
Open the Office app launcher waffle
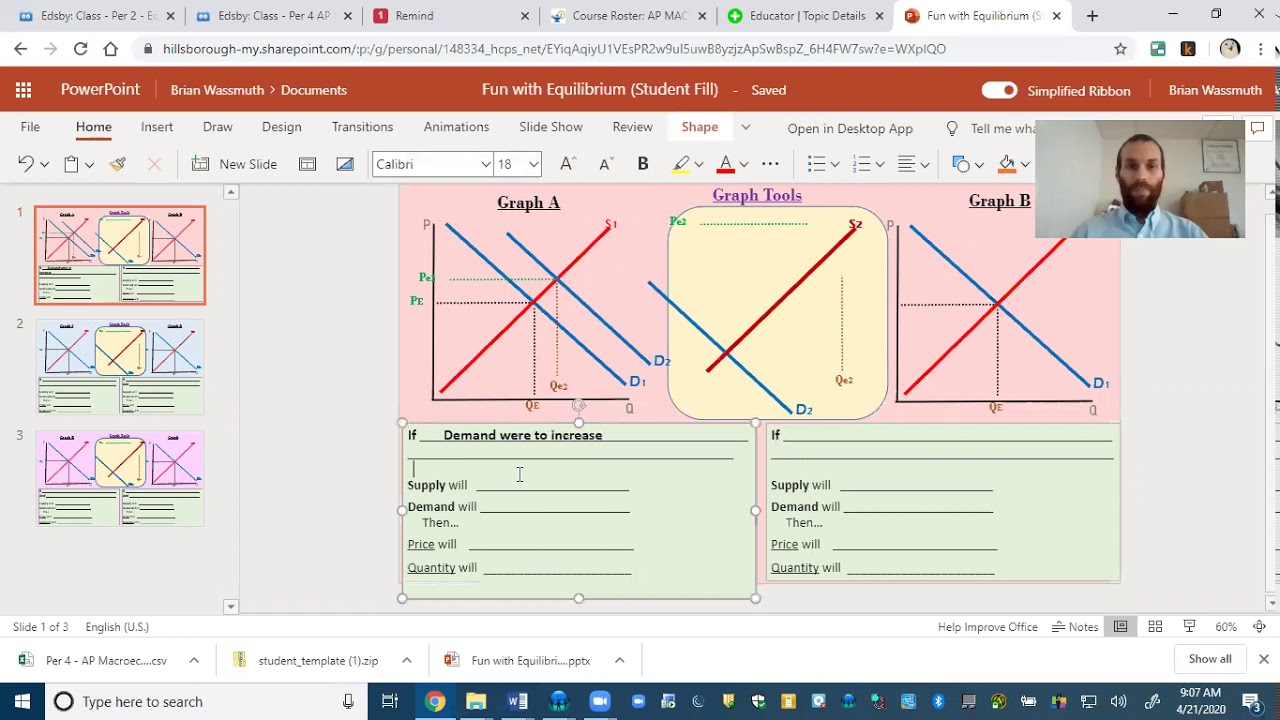click(23, 90)
